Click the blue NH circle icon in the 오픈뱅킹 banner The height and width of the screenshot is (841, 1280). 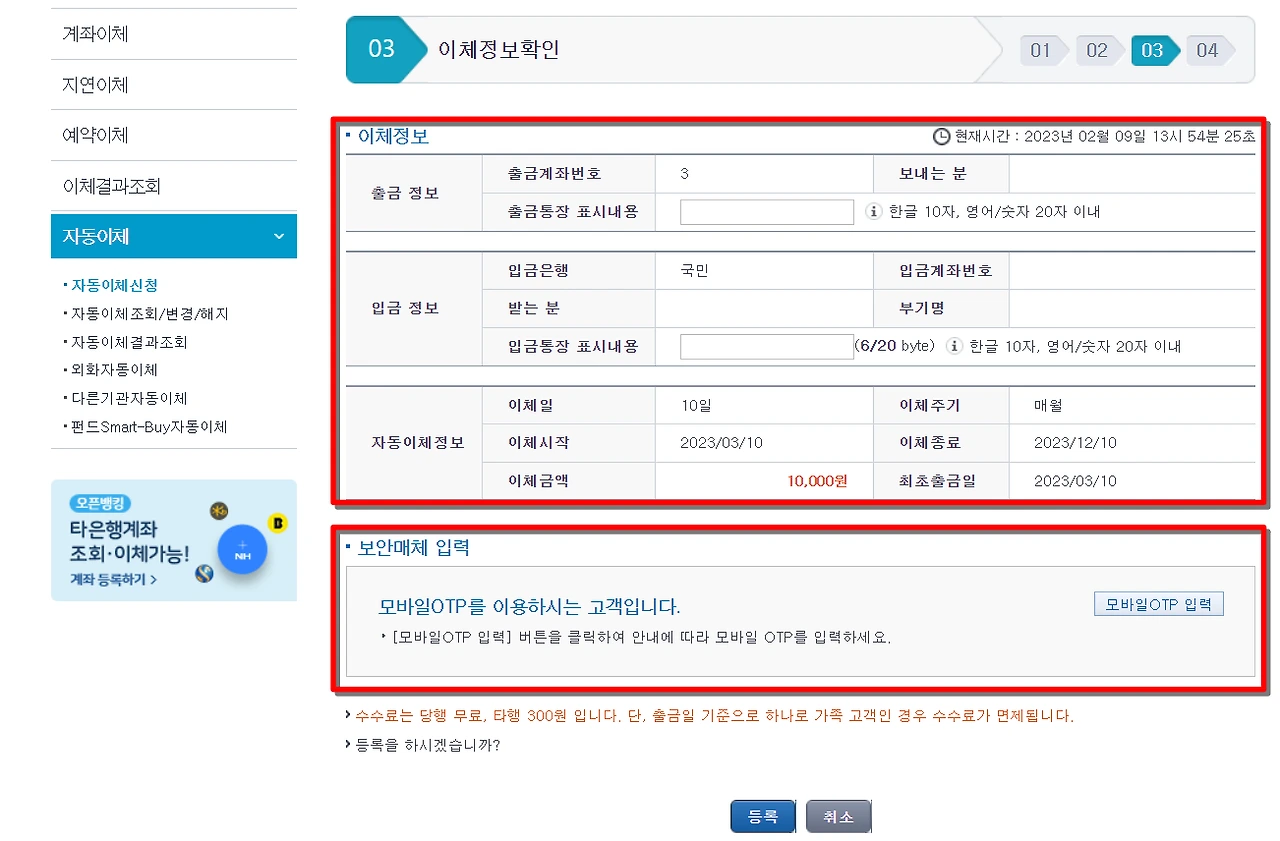tap(241, 551)
